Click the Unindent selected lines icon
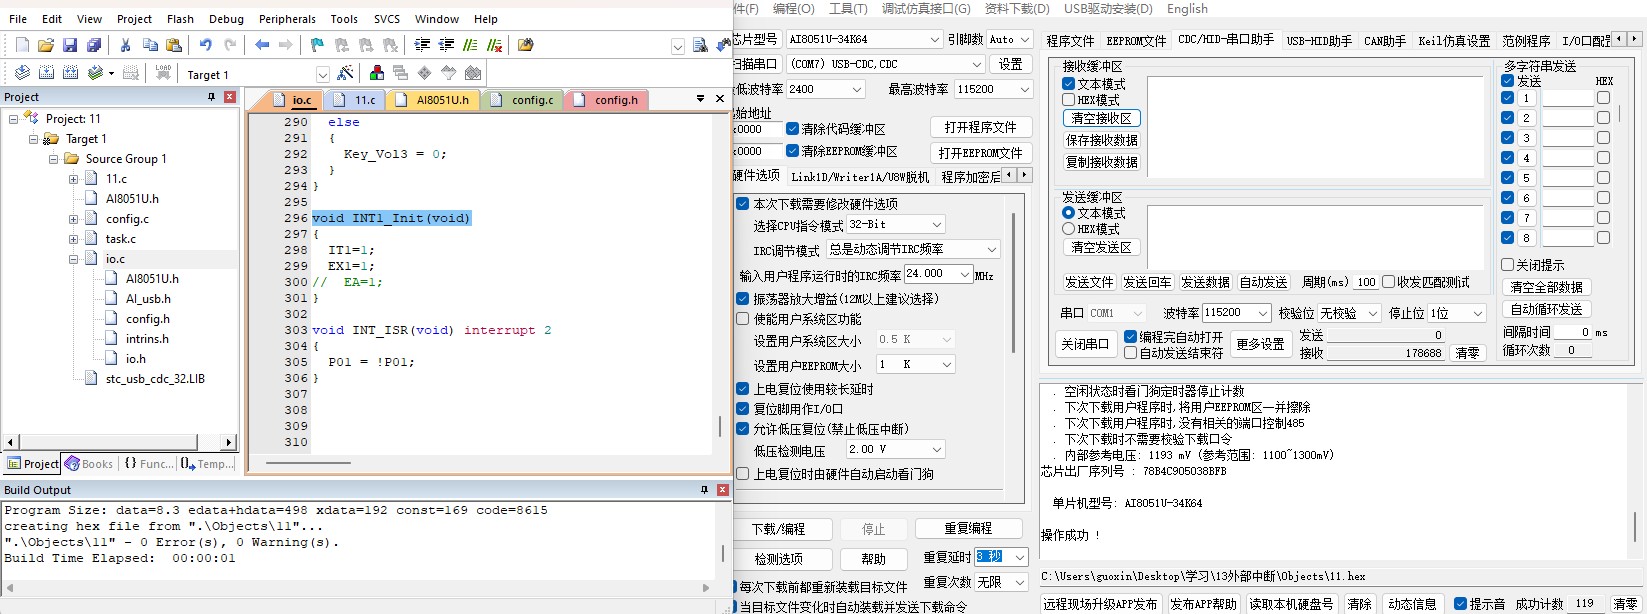Screen dimensions: 1647x614 point(446,45)
